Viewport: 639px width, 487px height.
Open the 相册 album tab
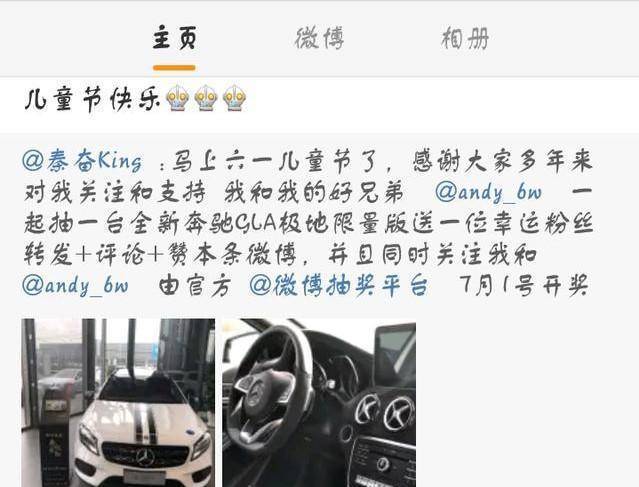coord(465,38)
